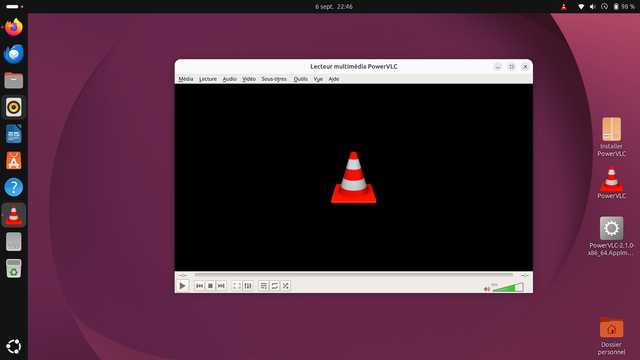Viewport: 640px width, 360px height.
Task: Skip to the next media track
Action: pyautogui.click(x=221, y=286)
